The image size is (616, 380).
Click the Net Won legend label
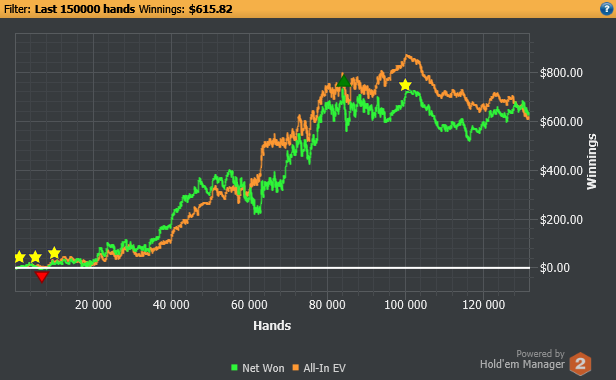click(x=263, y=368)
